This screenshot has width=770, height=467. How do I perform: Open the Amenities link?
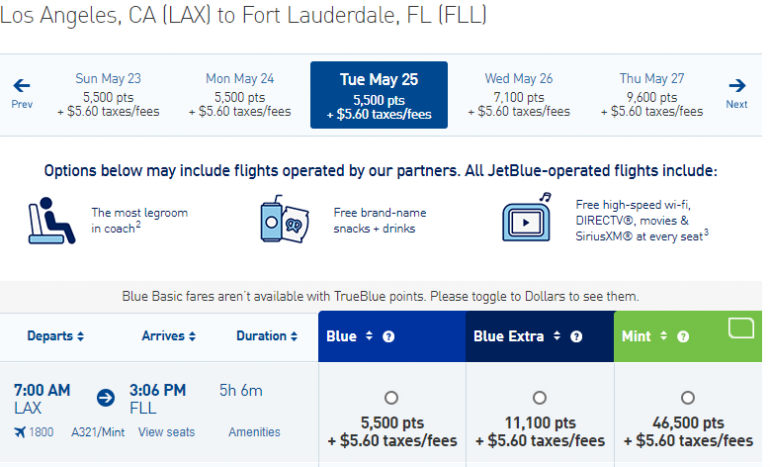click(x=254, y=432)
